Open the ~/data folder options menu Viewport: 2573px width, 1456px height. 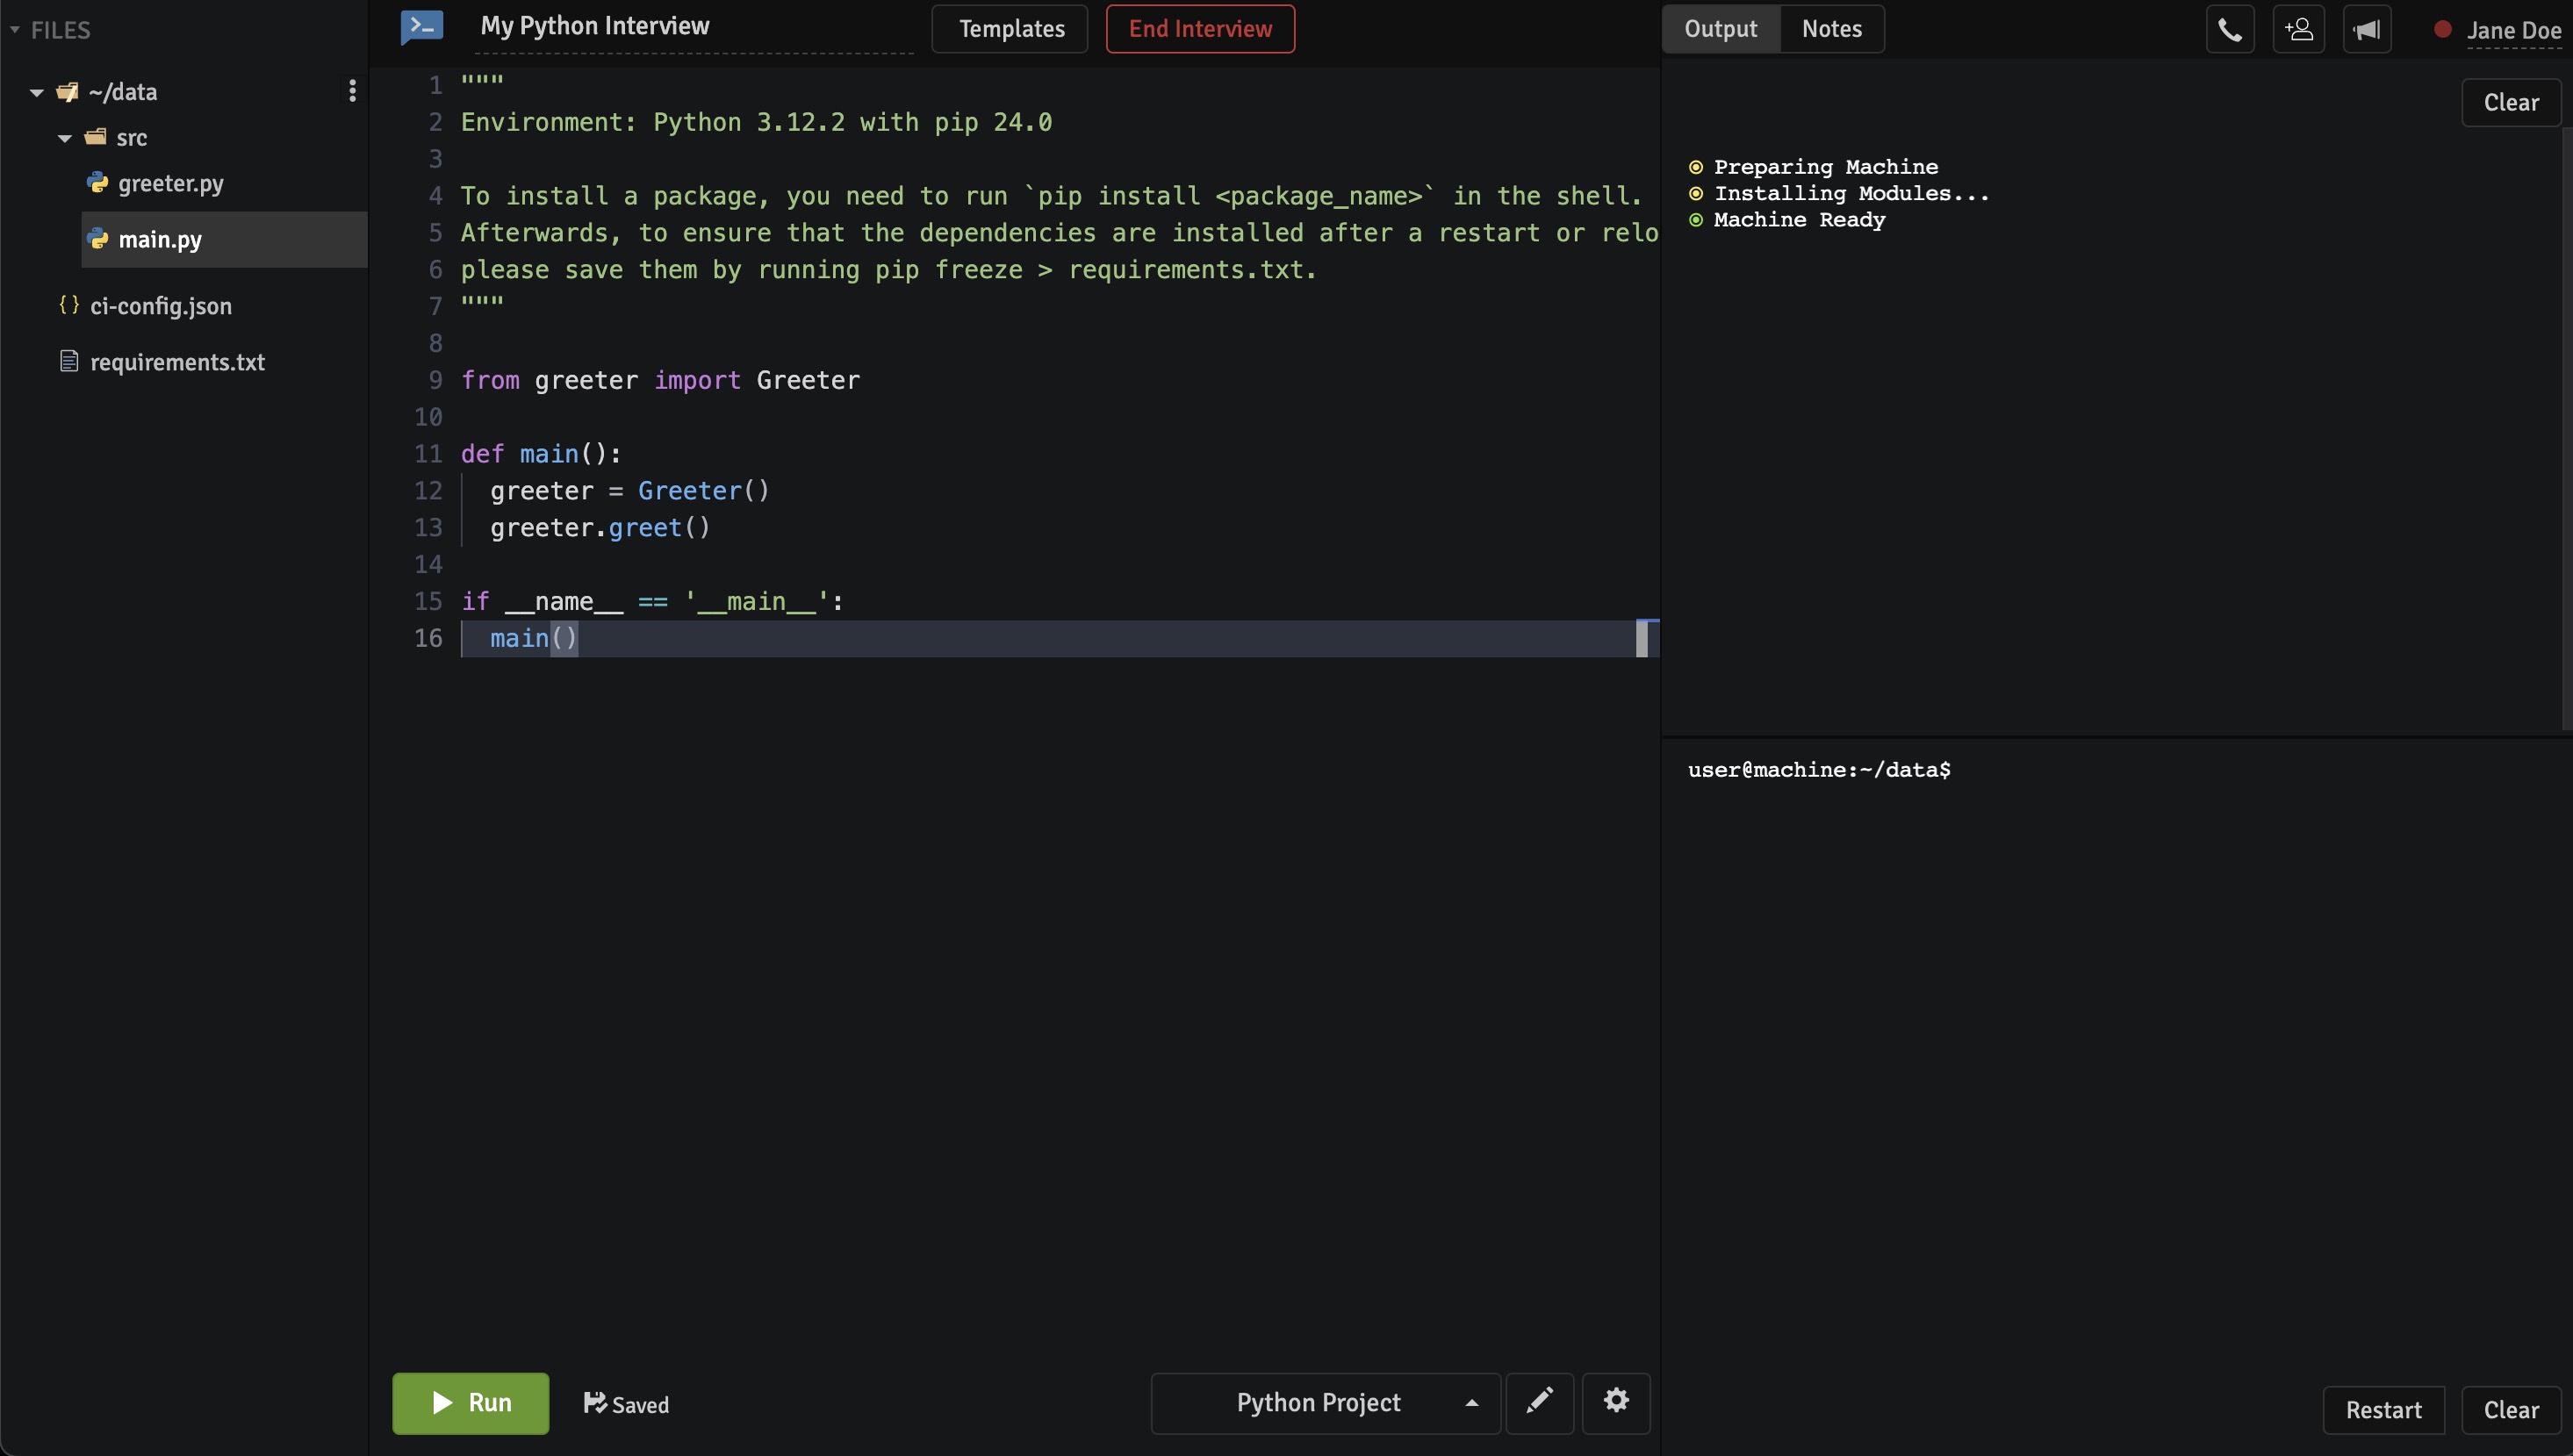[x=352, y=91]
